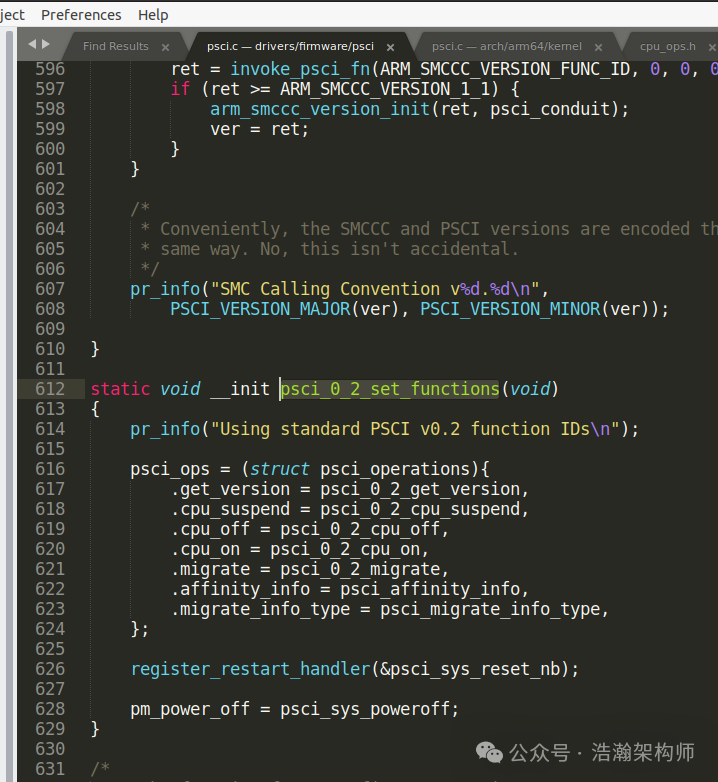Click on ARM_SMCCC_VERSION_1_1 constant
This screenshot has width=718, height=782.
click(385, 89)
